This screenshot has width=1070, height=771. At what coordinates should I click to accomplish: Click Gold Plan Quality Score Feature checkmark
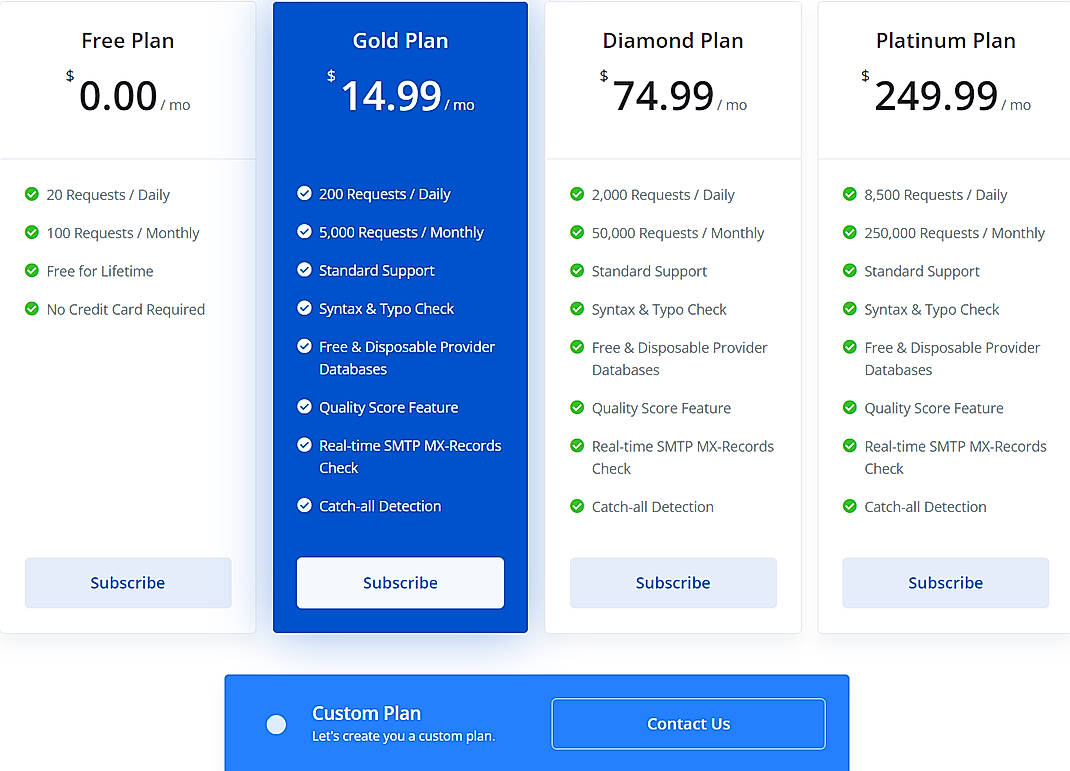304,407
